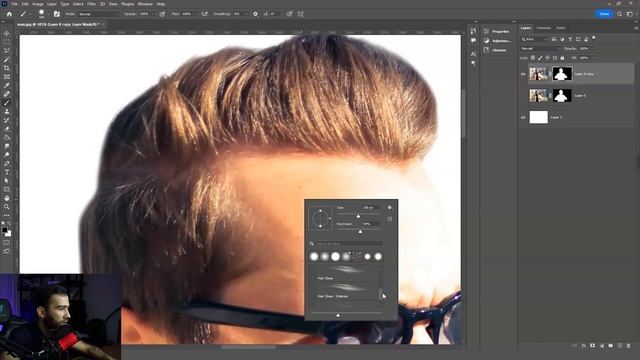Toggle the pixel layer filter icon
The width and height of the screenshot is (640, 360).
coord(554,39)
